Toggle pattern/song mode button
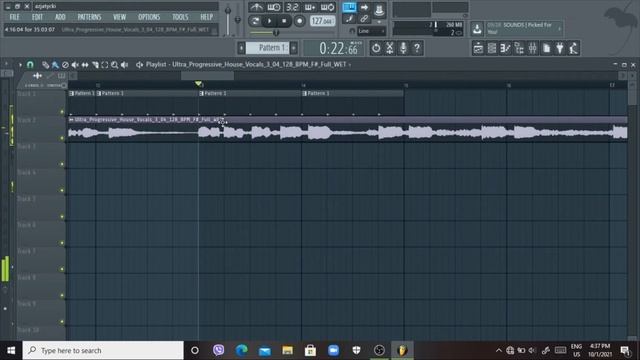 tap(255, 21)
